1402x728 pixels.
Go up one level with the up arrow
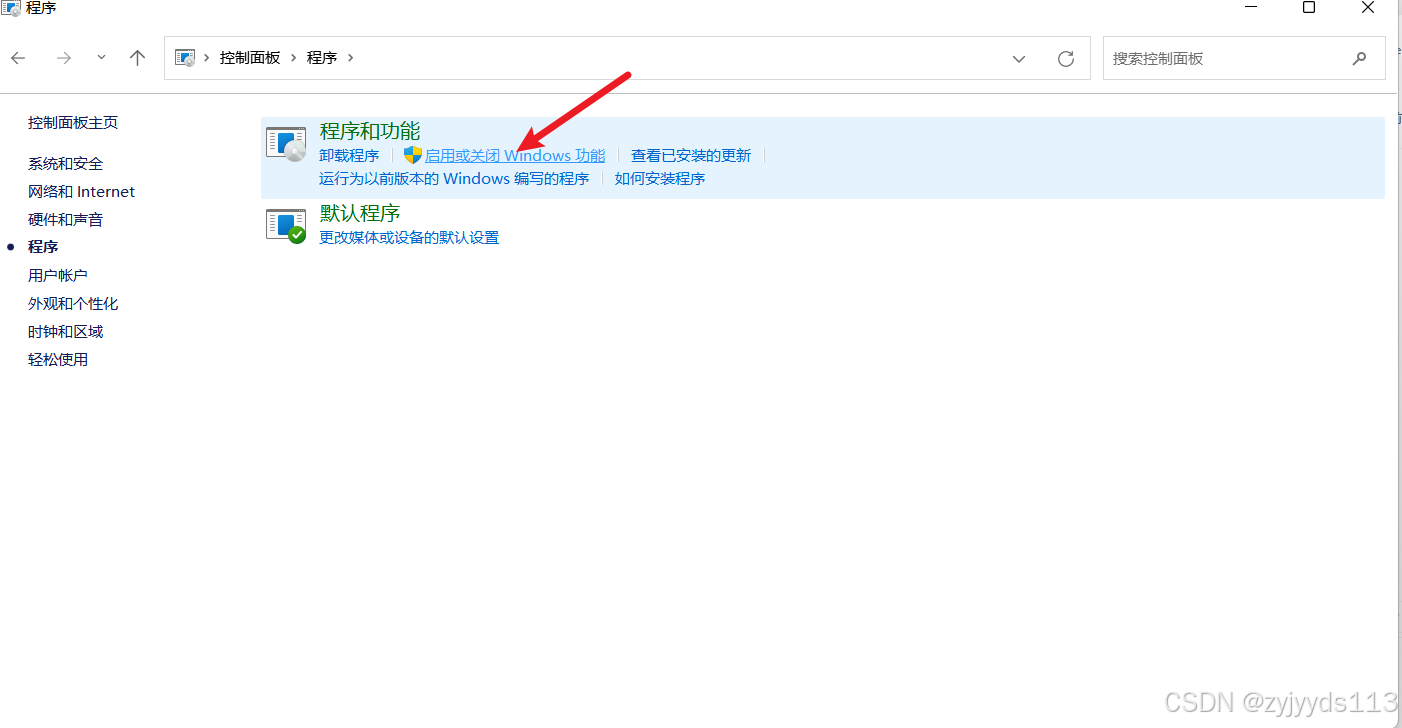pyautogui.click(x=138, y=58)
